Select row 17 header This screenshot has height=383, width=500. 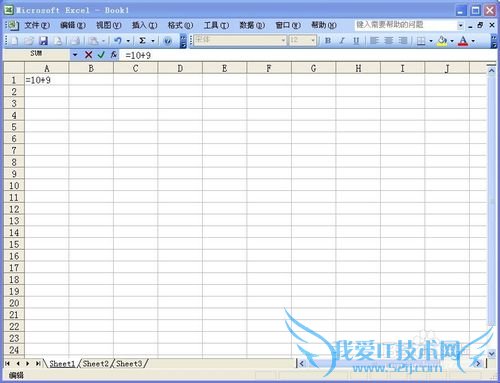(14, 268)
